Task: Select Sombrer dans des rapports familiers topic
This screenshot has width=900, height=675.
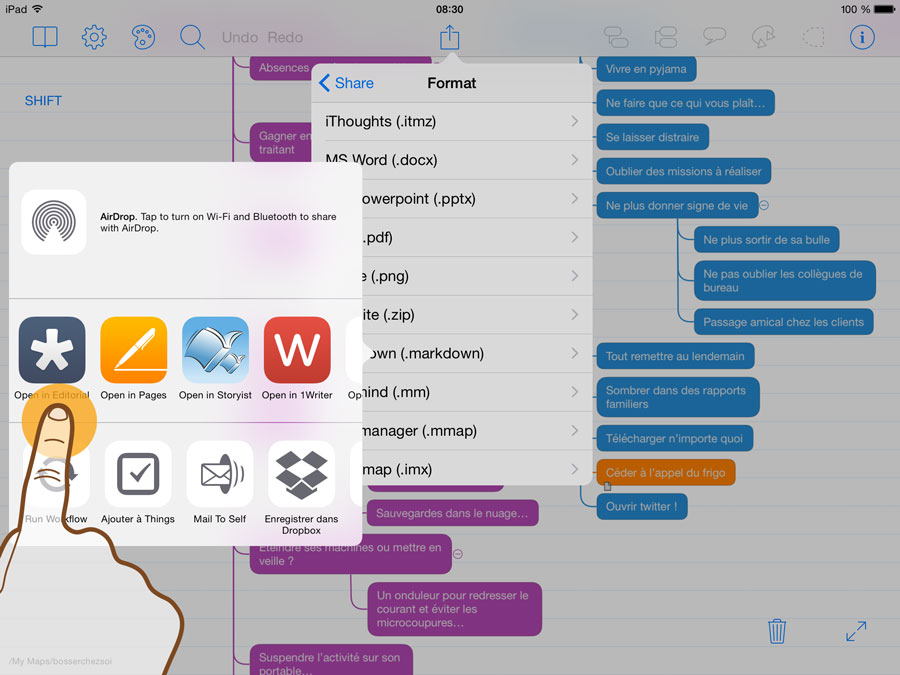Action: click(678, 397)
